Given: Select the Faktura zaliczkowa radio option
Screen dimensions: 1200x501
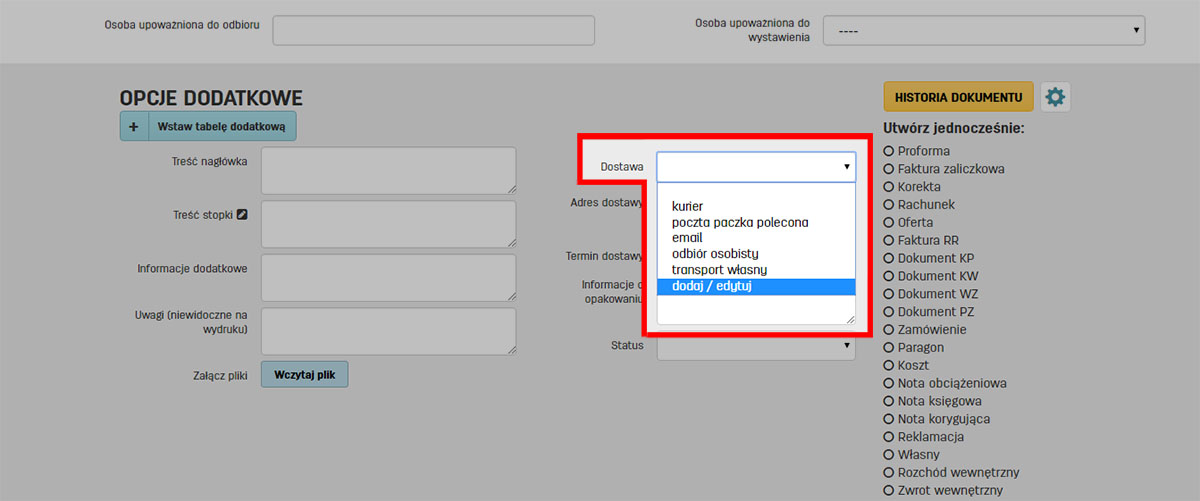Looking at the screenshot, I should (x=889, y=169).
